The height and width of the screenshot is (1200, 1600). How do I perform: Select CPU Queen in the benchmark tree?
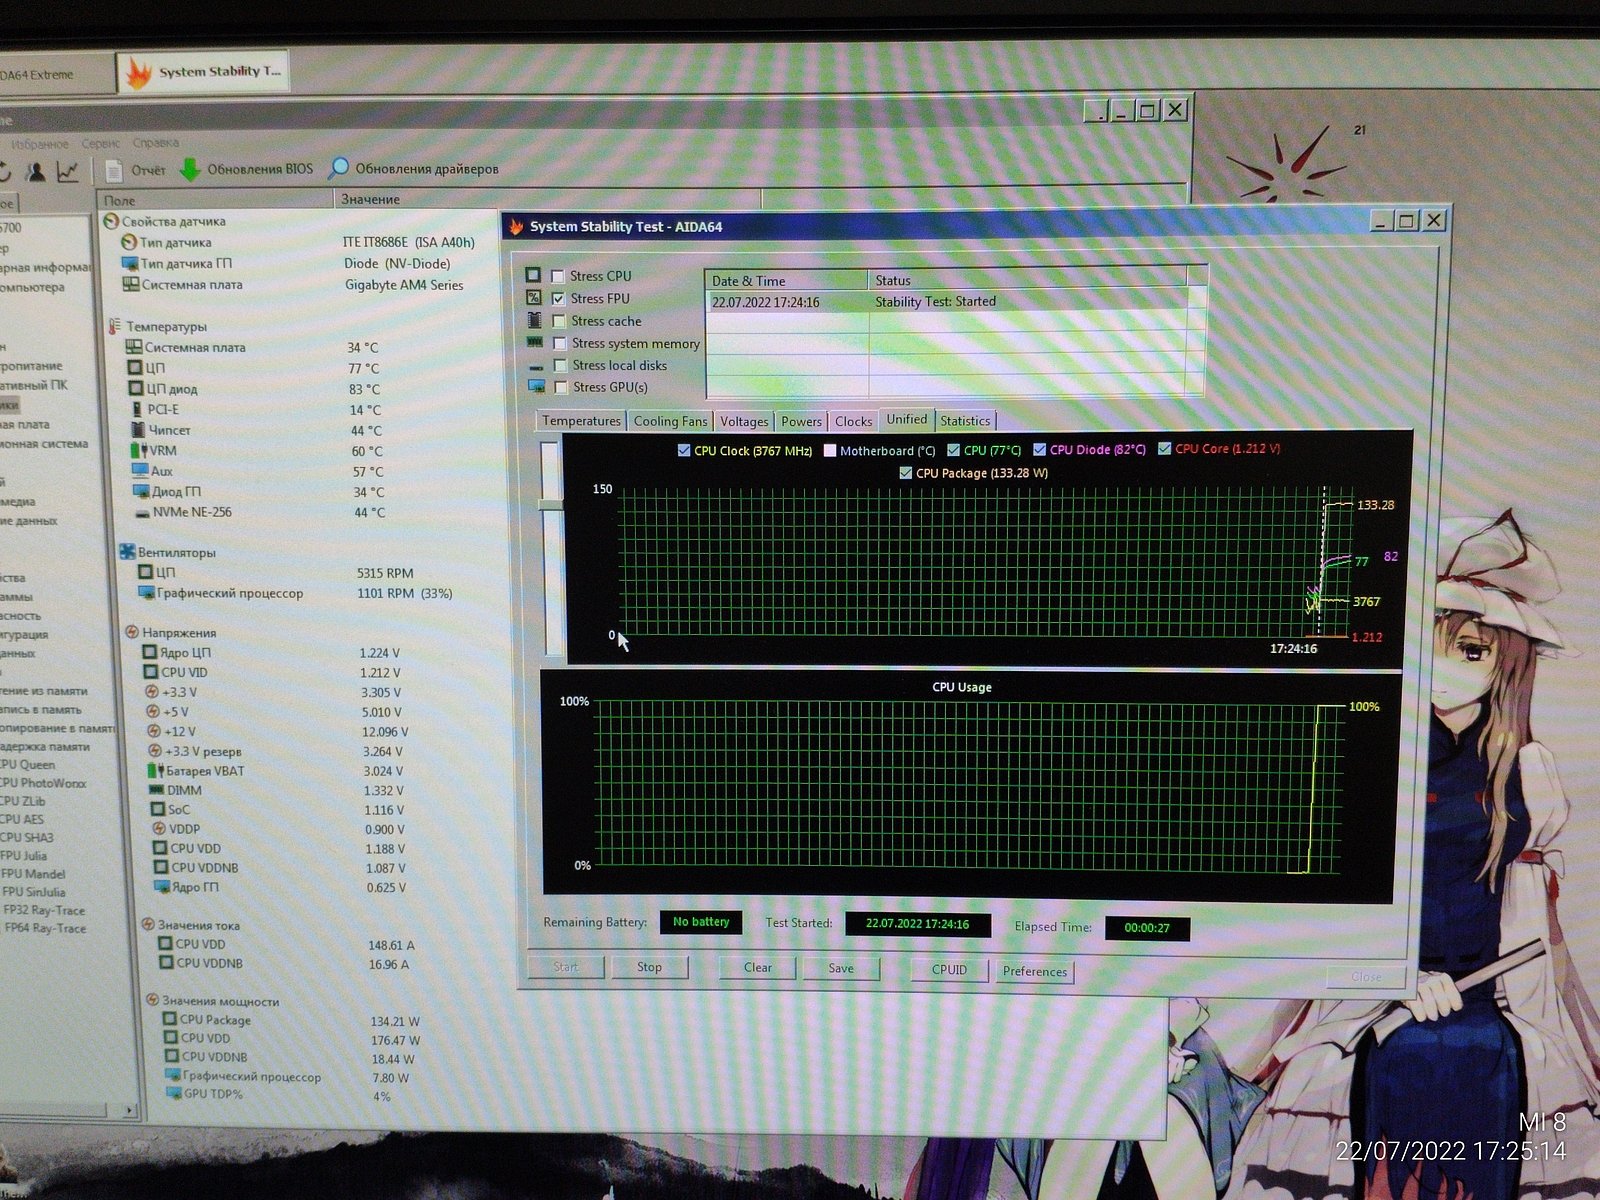[x=28, y=764]
